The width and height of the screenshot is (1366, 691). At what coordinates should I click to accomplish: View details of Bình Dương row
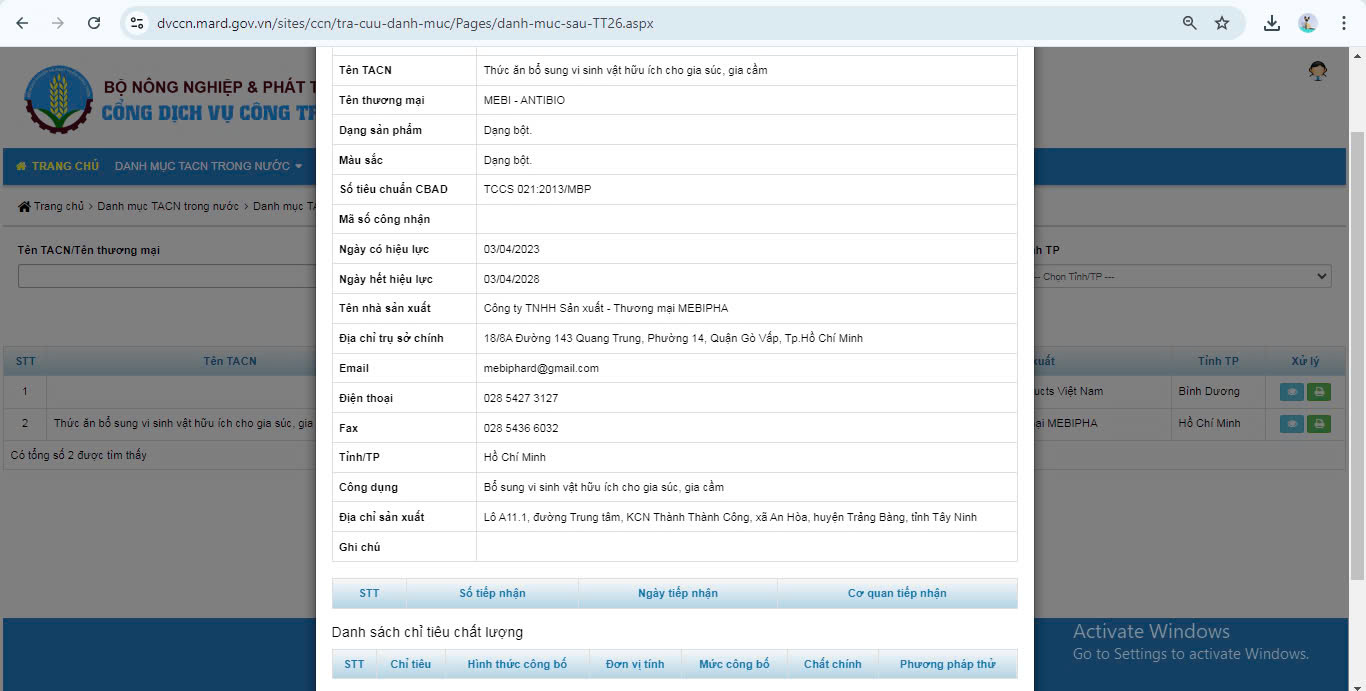click(x=1292, y=392)
